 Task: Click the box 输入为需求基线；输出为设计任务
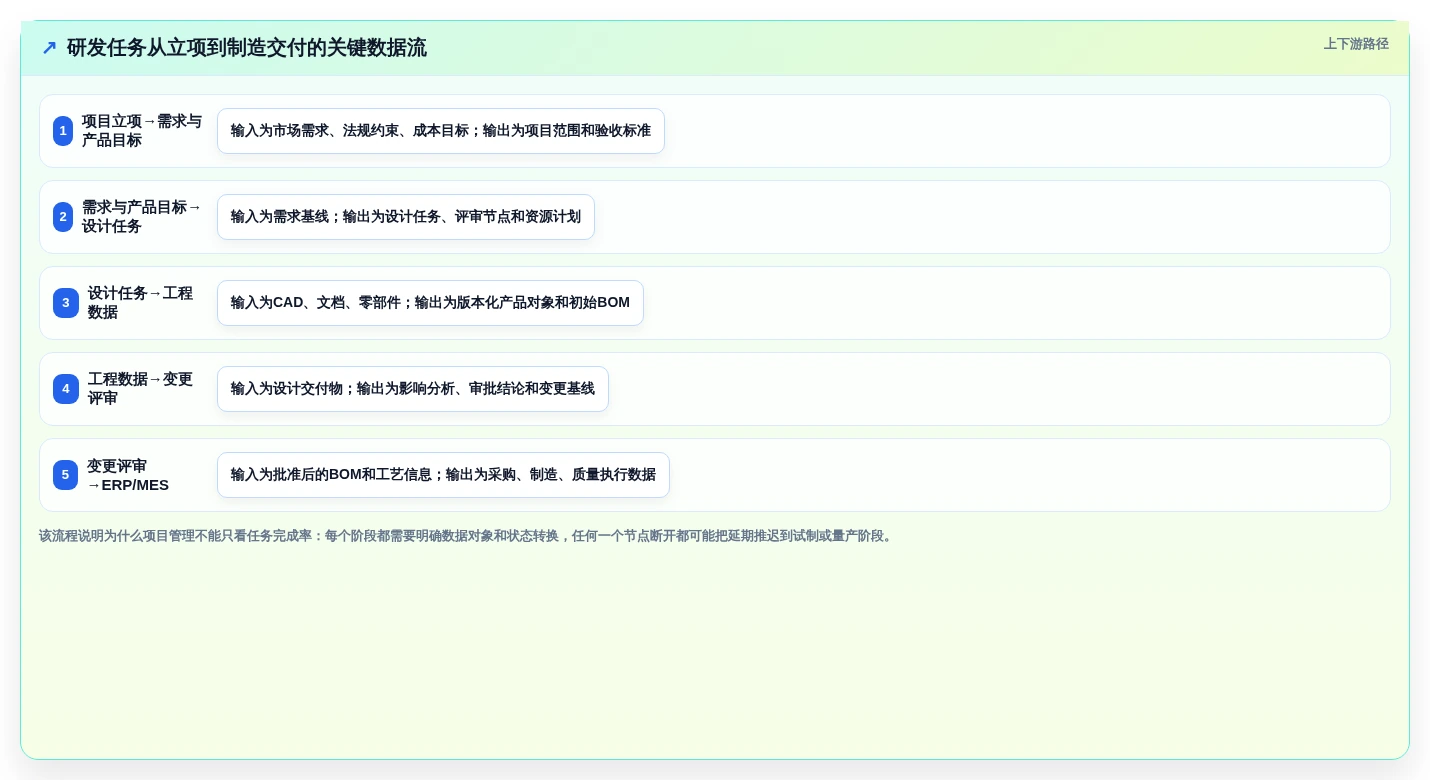coord(406,217)
